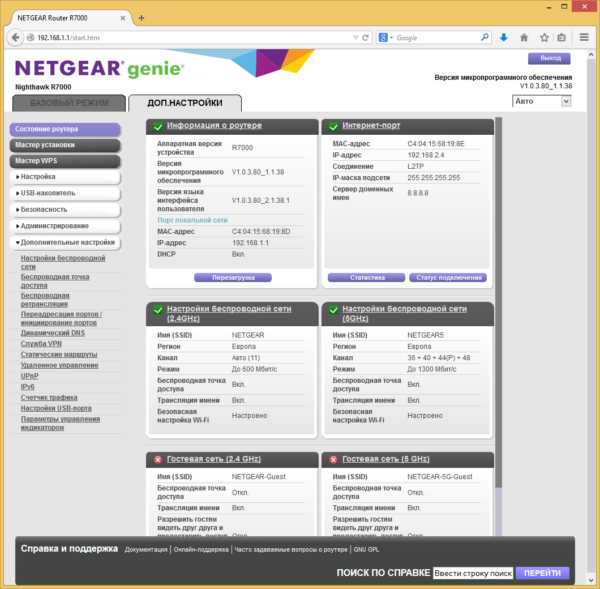
Task: Expand the USB-накопитель sidebar section
Action: tap(65, 193)
